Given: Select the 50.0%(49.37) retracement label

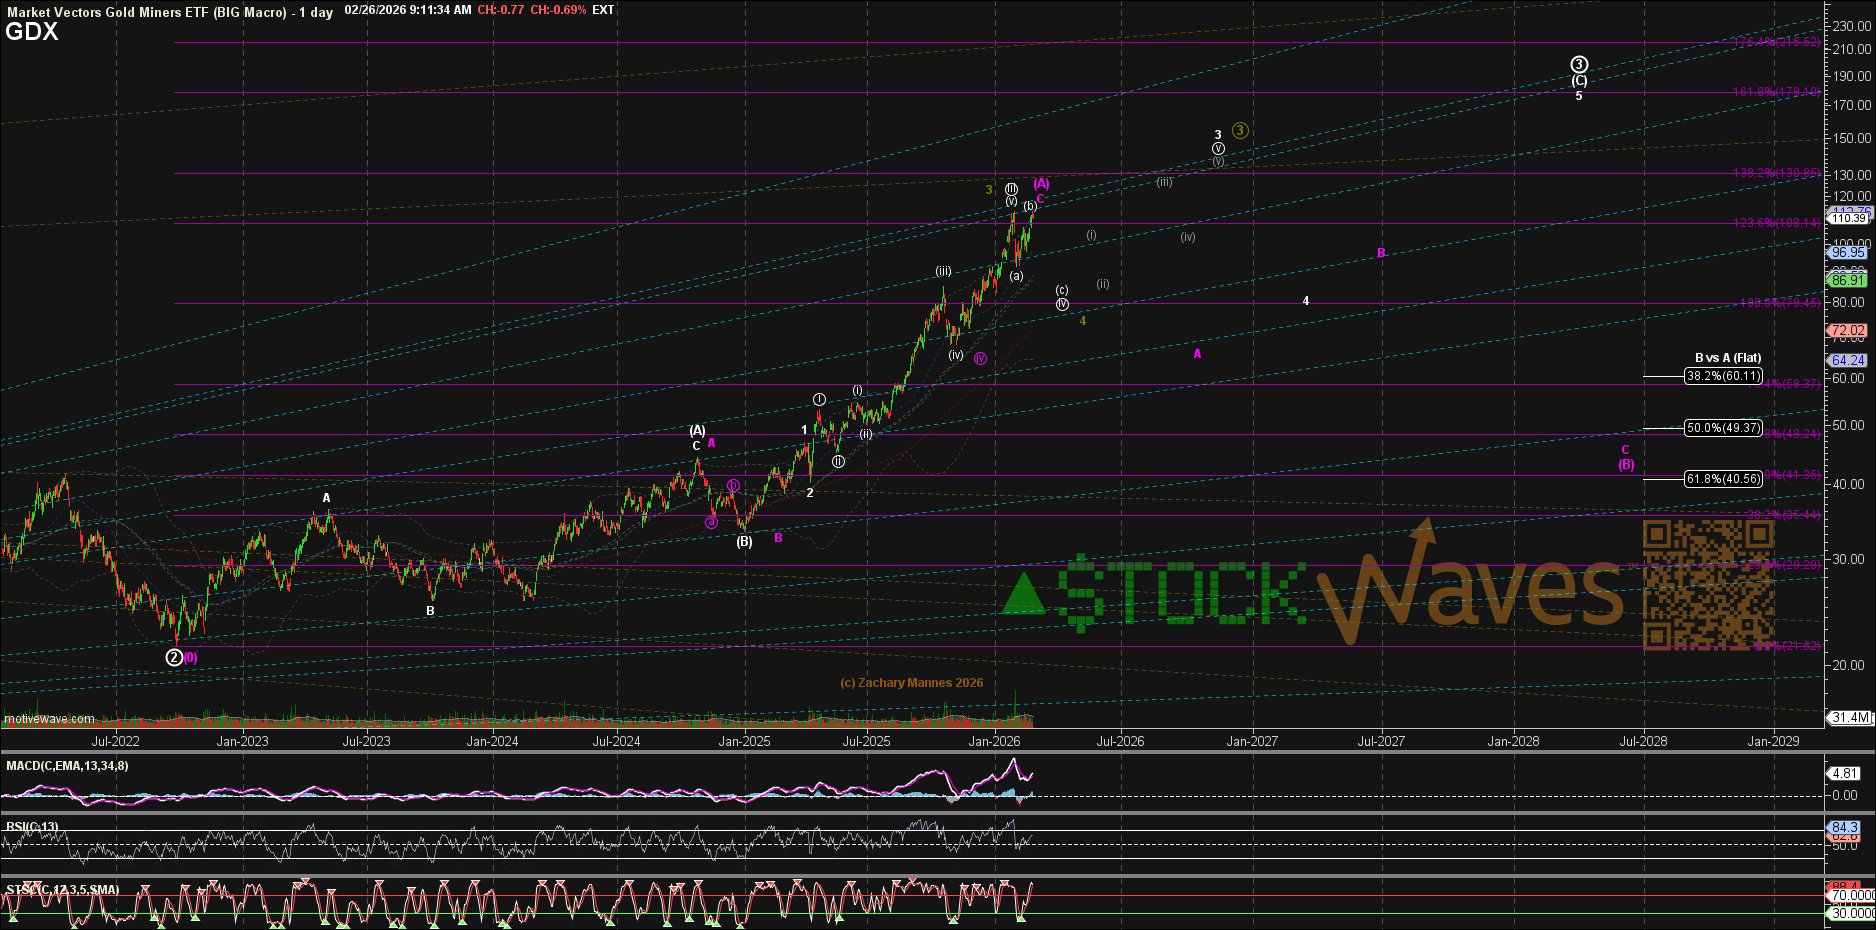Looking at the screenshot, I should [1723, 428].
